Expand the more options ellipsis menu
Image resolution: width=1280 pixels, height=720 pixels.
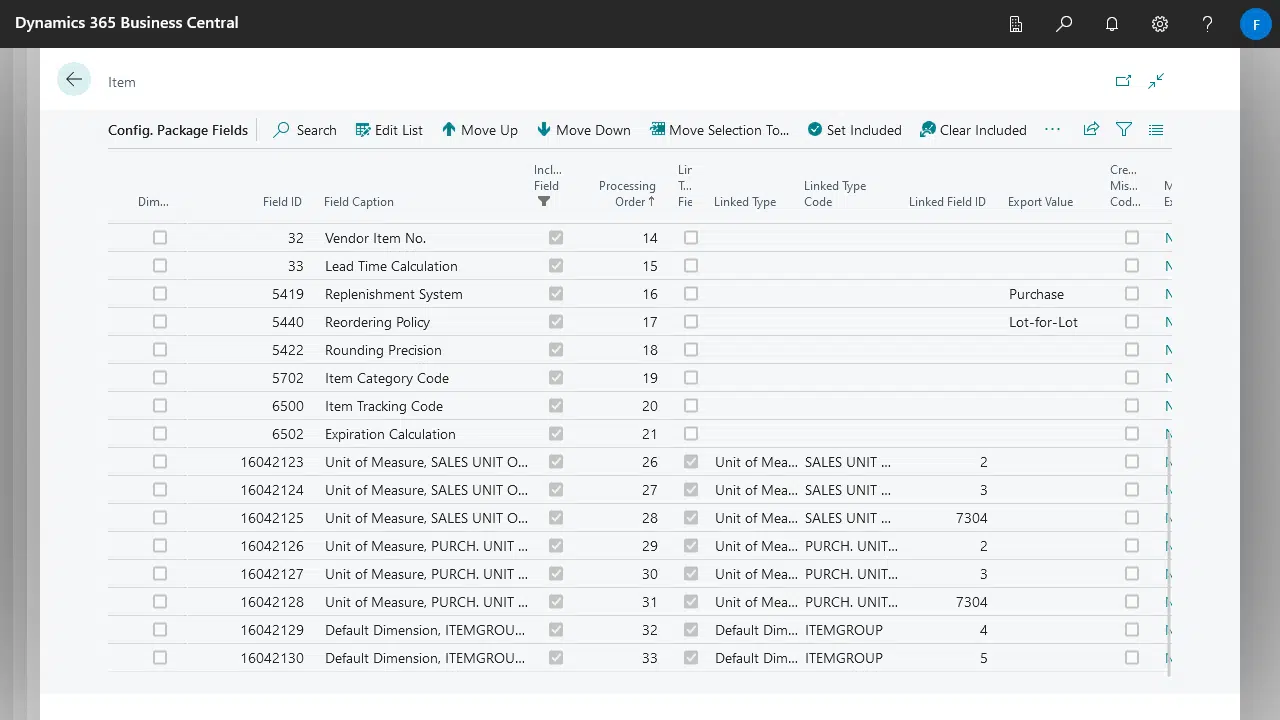click(1052, 129)
